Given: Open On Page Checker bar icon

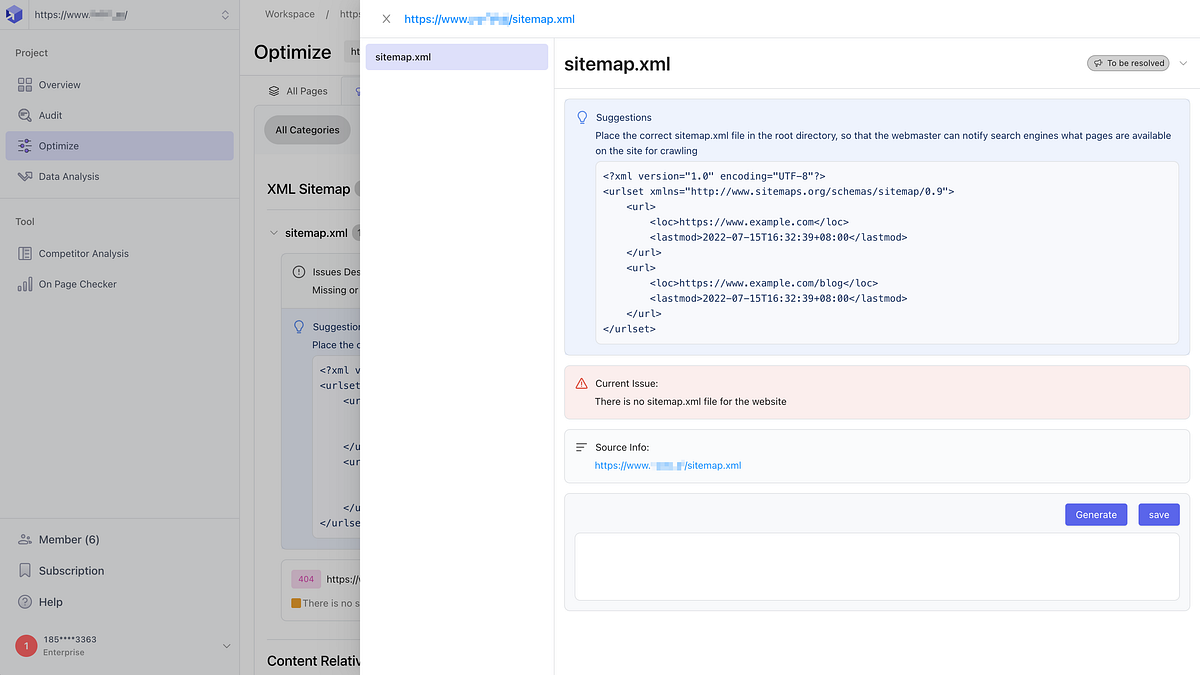Looking at the screenshot, I should pos(25,284).
